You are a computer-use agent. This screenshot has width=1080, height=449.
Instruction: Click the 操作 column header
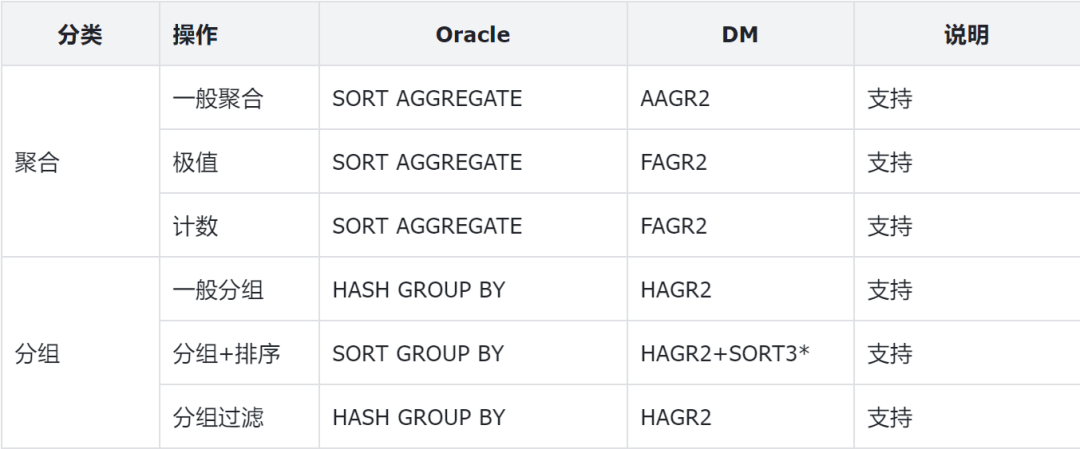point(195,35)
